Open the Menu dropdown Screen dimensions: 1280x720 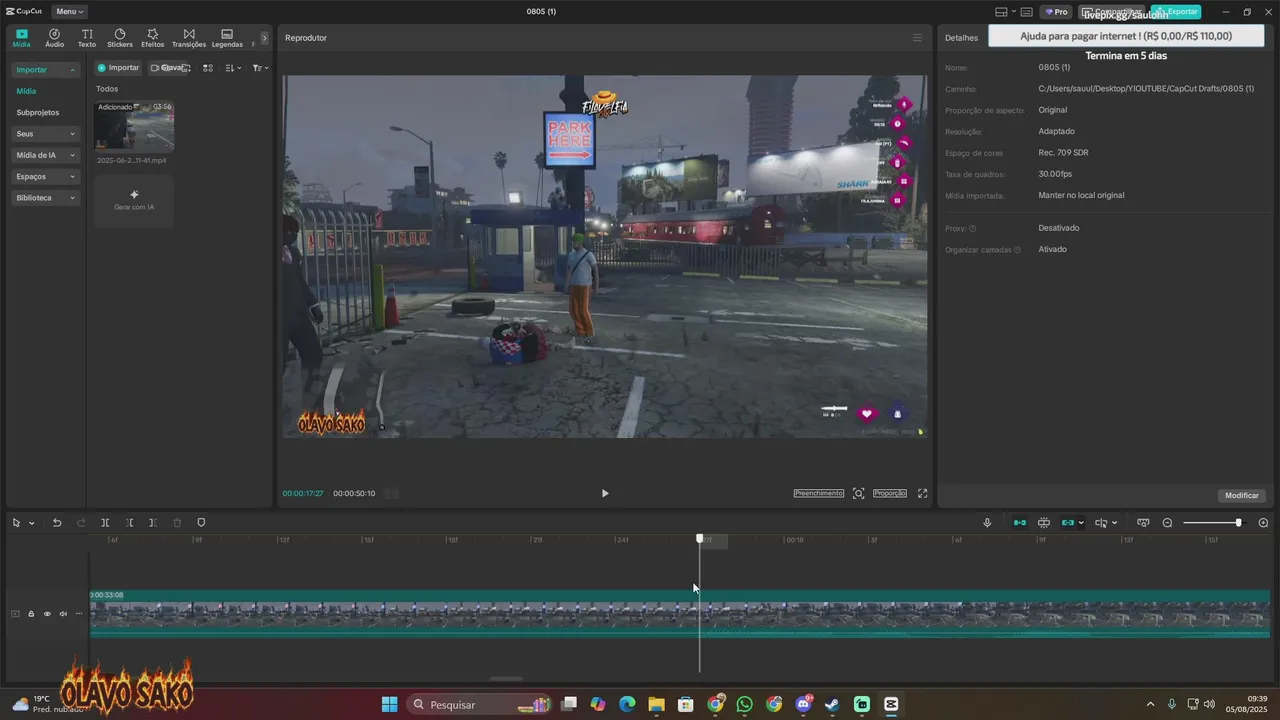69,12
